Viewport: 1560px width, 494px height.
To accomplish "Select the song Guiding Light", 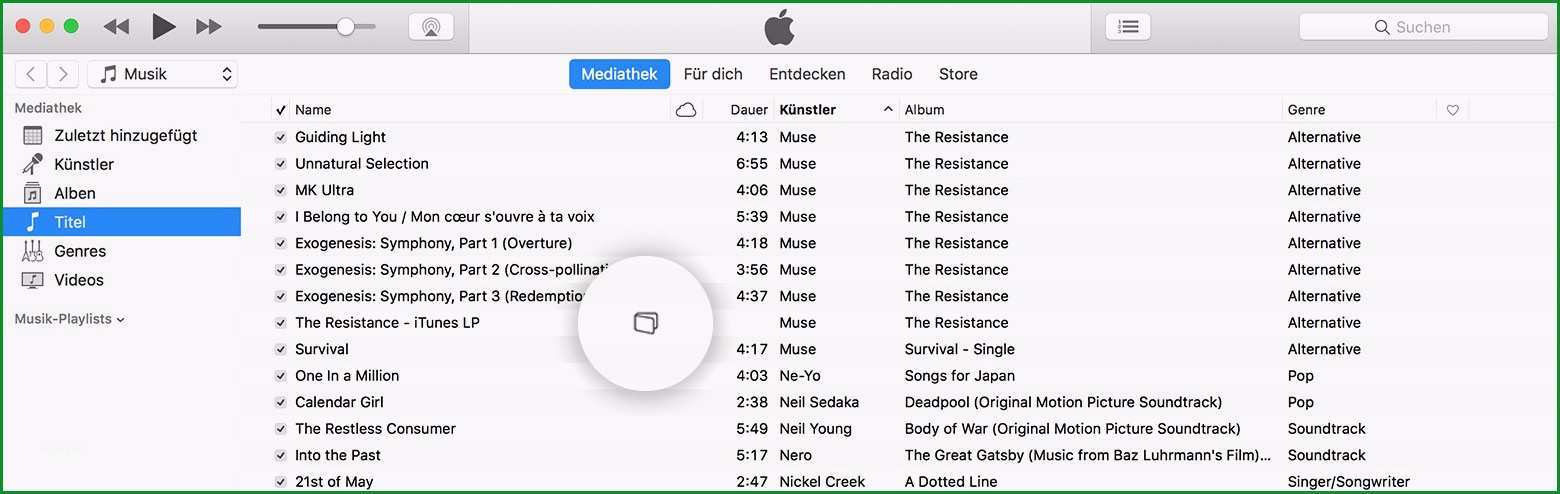I will [x=340, y=137].
